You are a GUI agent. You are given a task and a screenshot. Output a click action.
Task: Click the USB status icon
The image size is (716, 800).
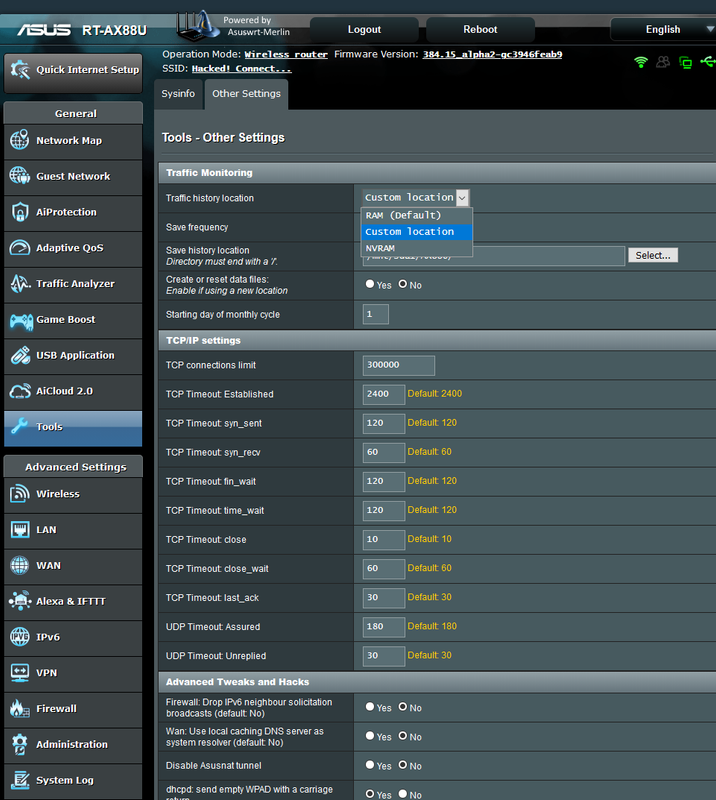click(x=708, y=62)
